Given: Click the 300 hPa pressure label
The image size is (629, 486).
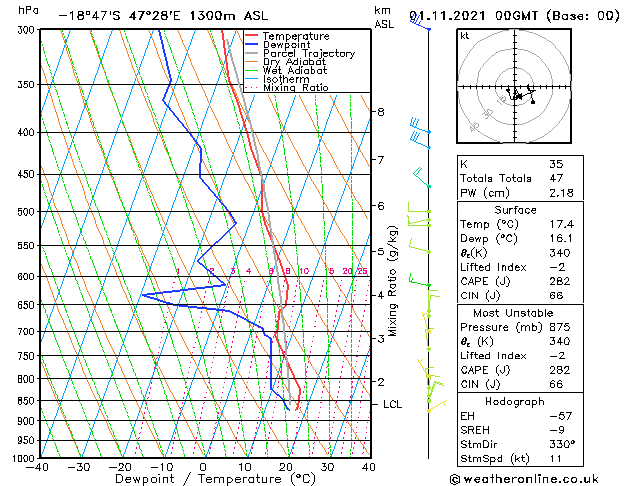Looking at the screenshot, I should click(x=28, y=30).
